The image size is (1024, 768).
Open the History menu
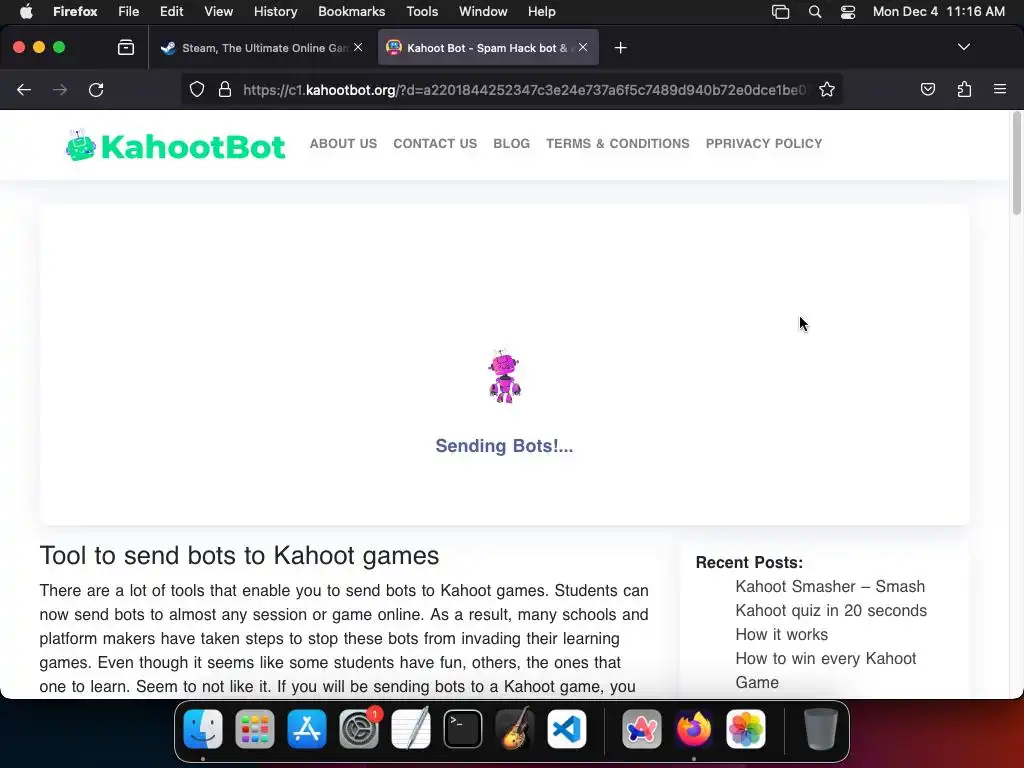tap(276, 12)
